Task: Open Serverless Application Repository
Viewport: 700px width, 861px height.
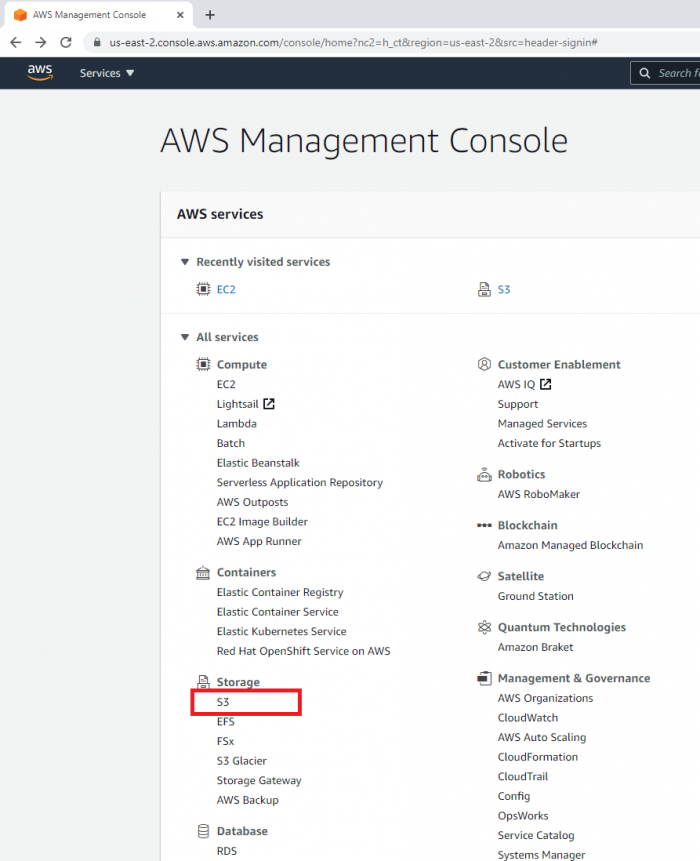Action: pyautogui.click(x=300, y=483)
